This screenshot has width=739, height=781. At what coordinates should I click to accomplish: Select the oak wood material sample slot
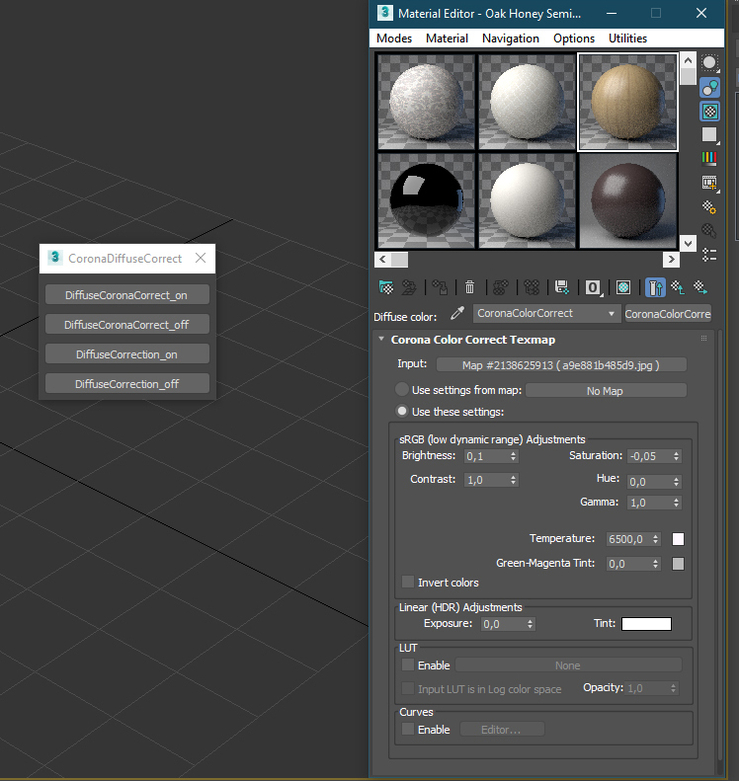pos(627,102)
